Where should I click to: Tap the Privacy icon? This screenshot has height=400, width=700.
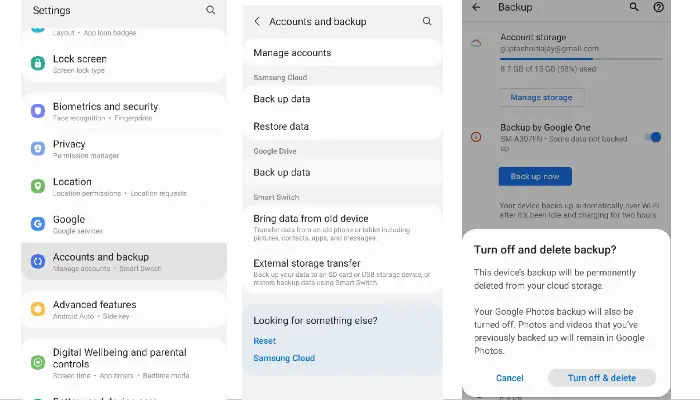point(38,148)
